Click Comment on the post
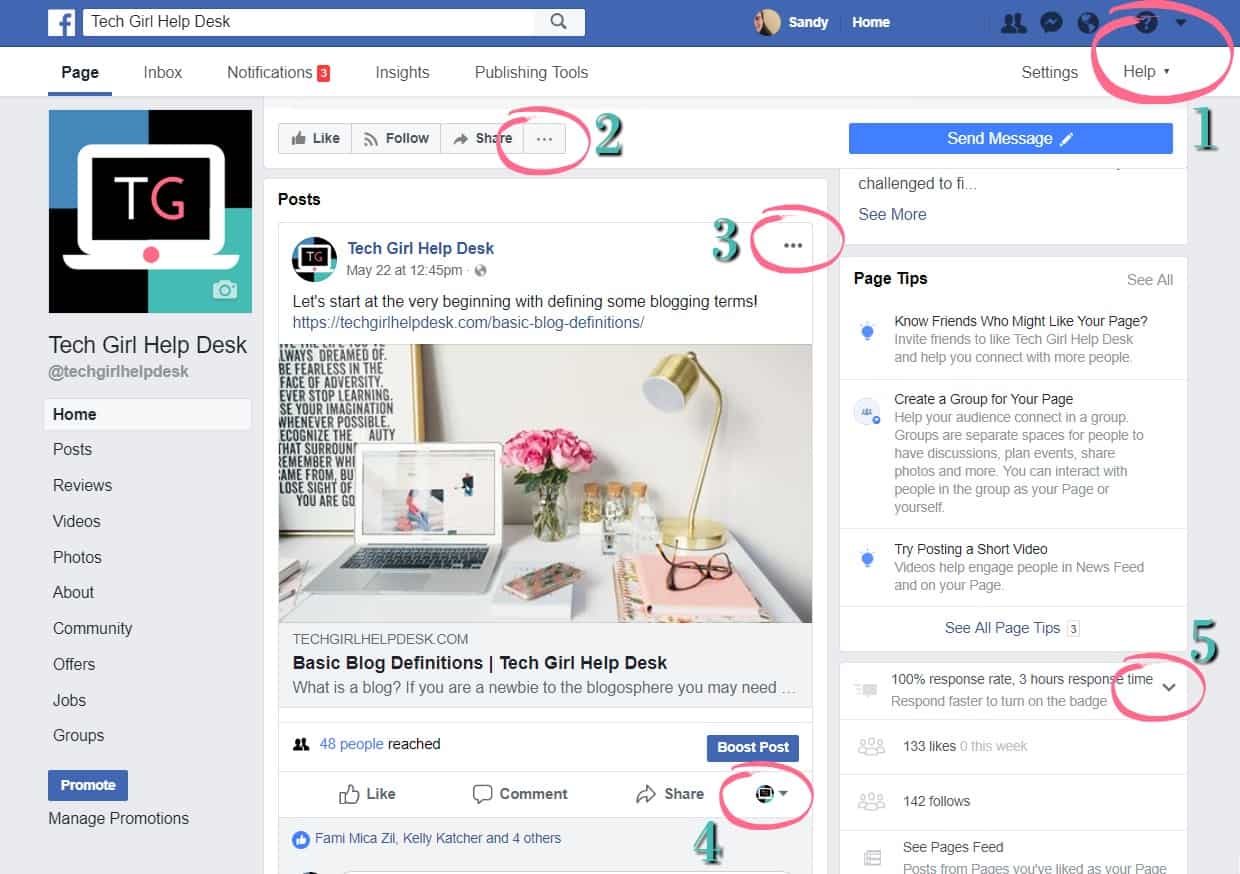Screen dimensions: 1240x874 click(x=520, y=794)
